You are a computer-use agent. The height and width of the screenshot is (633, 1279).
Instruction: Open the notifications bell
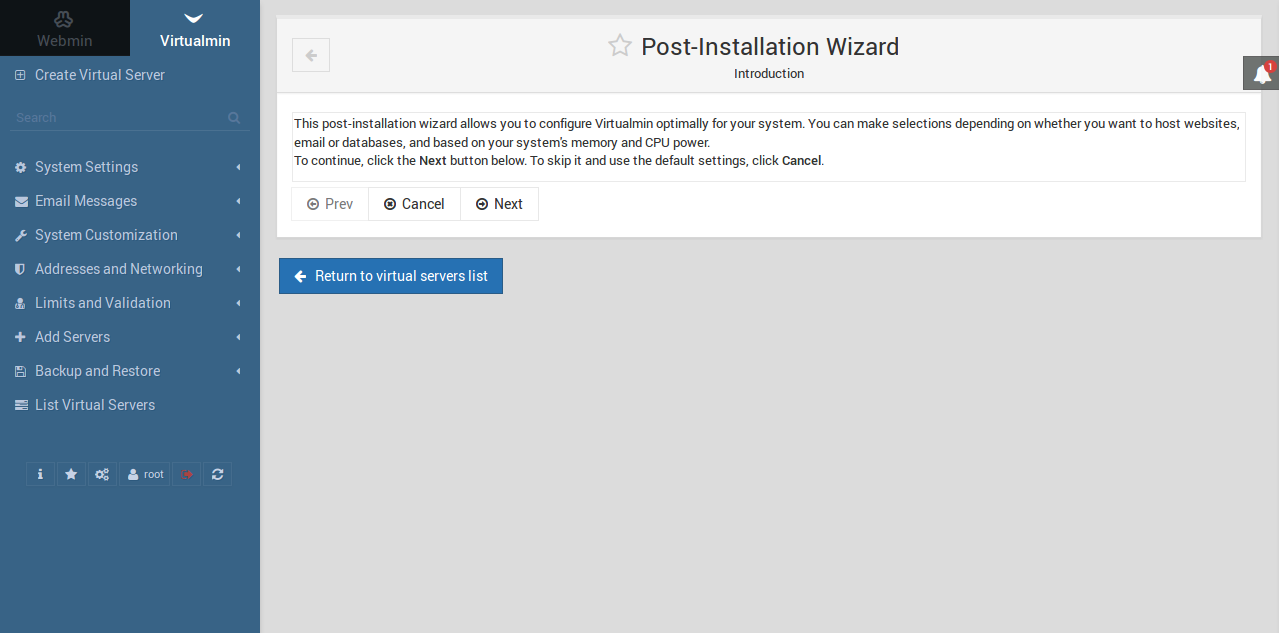[1261, 74]
